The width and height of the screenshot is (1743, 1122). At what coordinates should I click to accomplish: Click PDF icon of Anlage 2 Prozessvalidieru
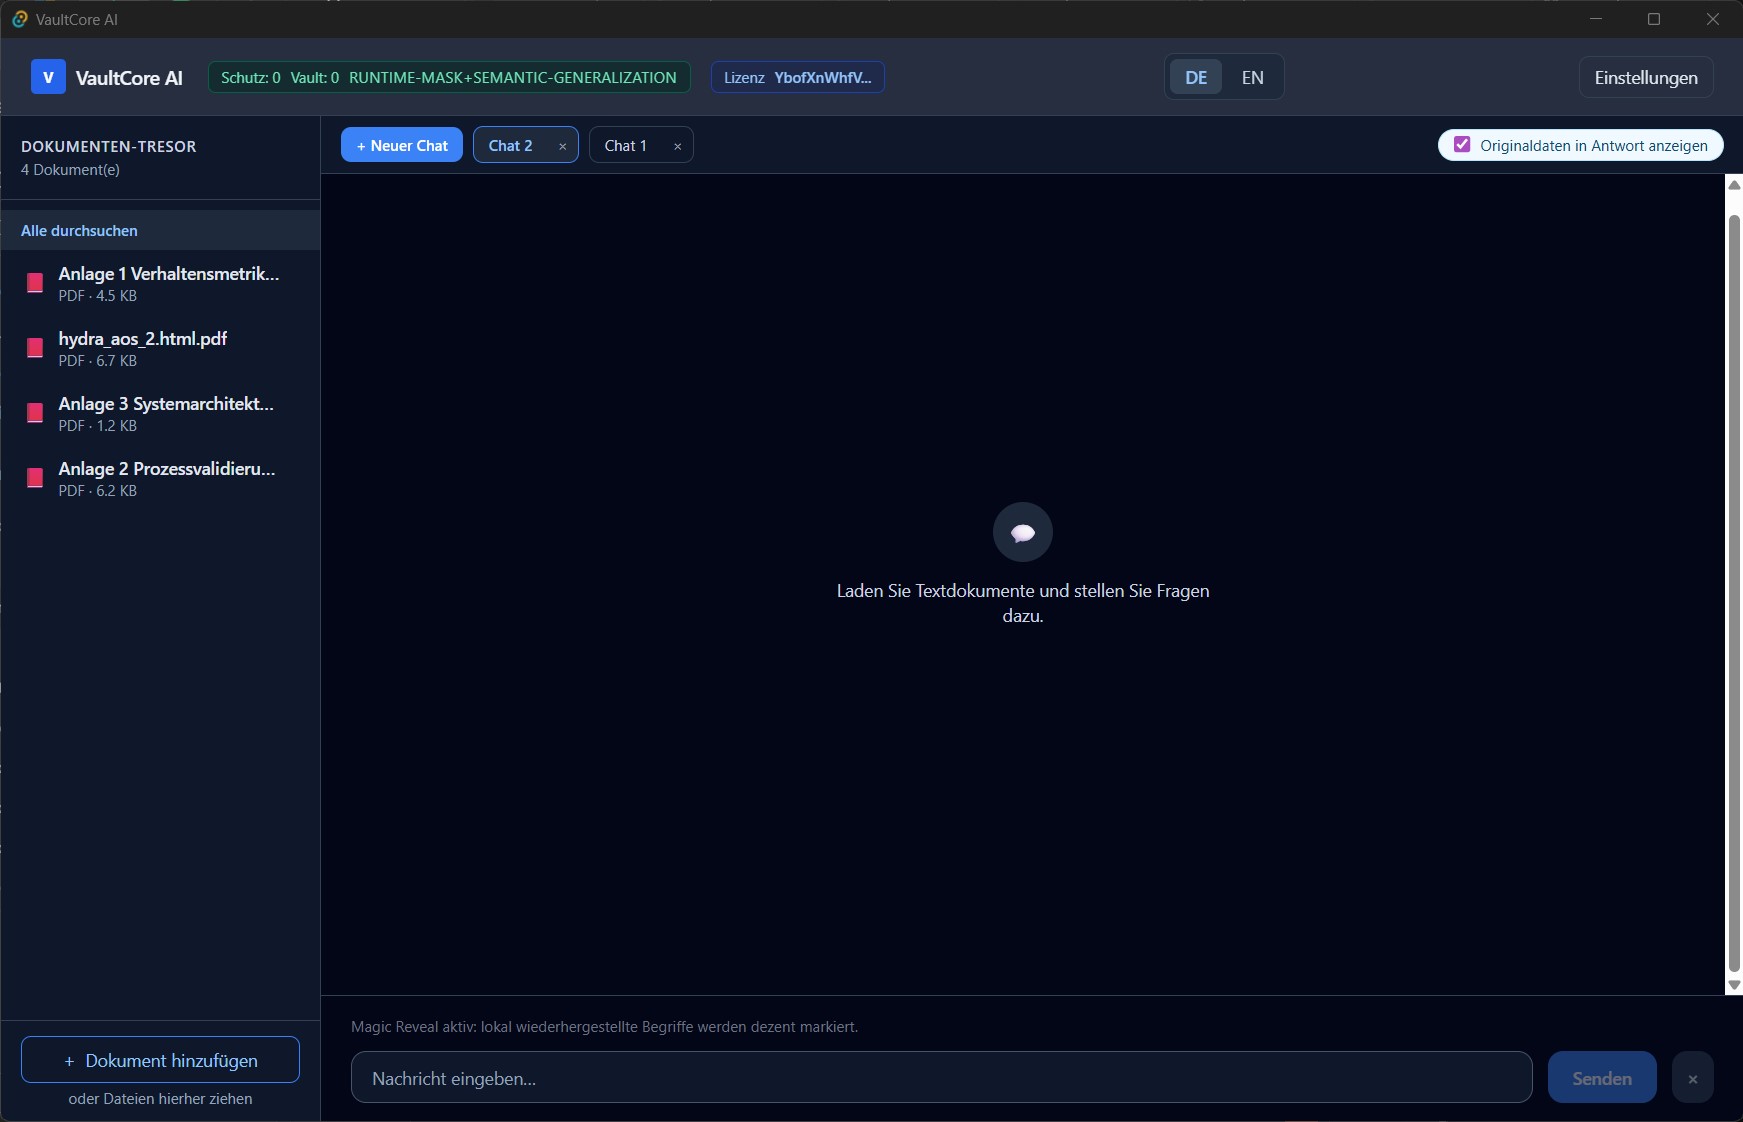[x=35, y=478]
